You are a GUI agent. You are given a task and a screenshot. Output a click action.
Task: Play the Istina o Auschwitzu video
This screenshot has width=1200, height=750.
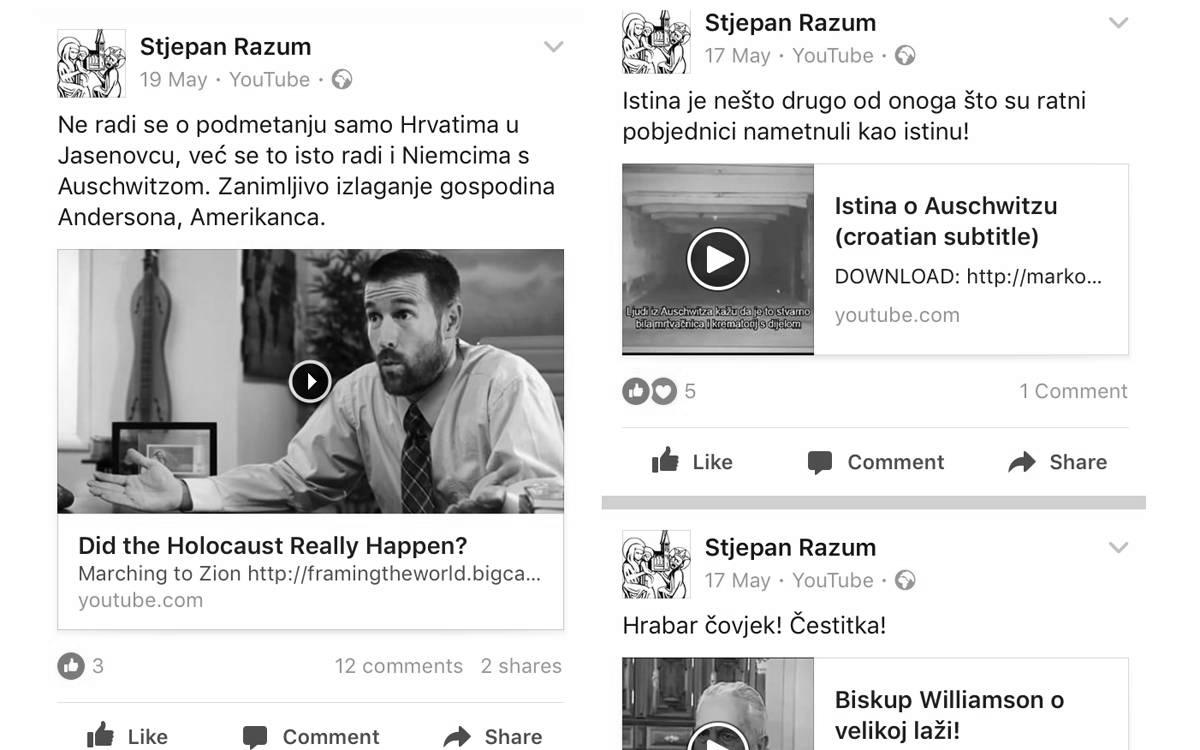718,259
